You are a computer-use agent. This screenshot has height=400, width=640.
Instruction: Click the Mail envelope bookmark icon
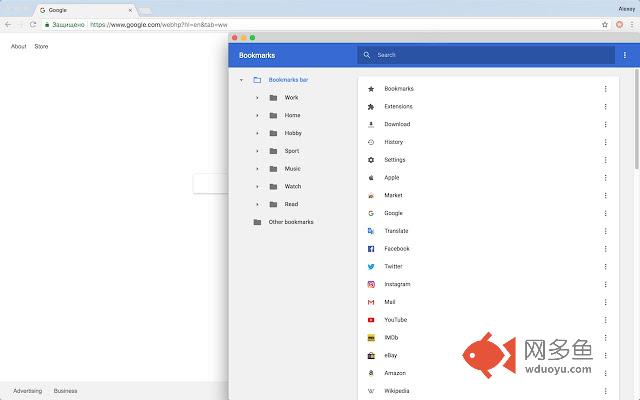(x=371, y=302)
